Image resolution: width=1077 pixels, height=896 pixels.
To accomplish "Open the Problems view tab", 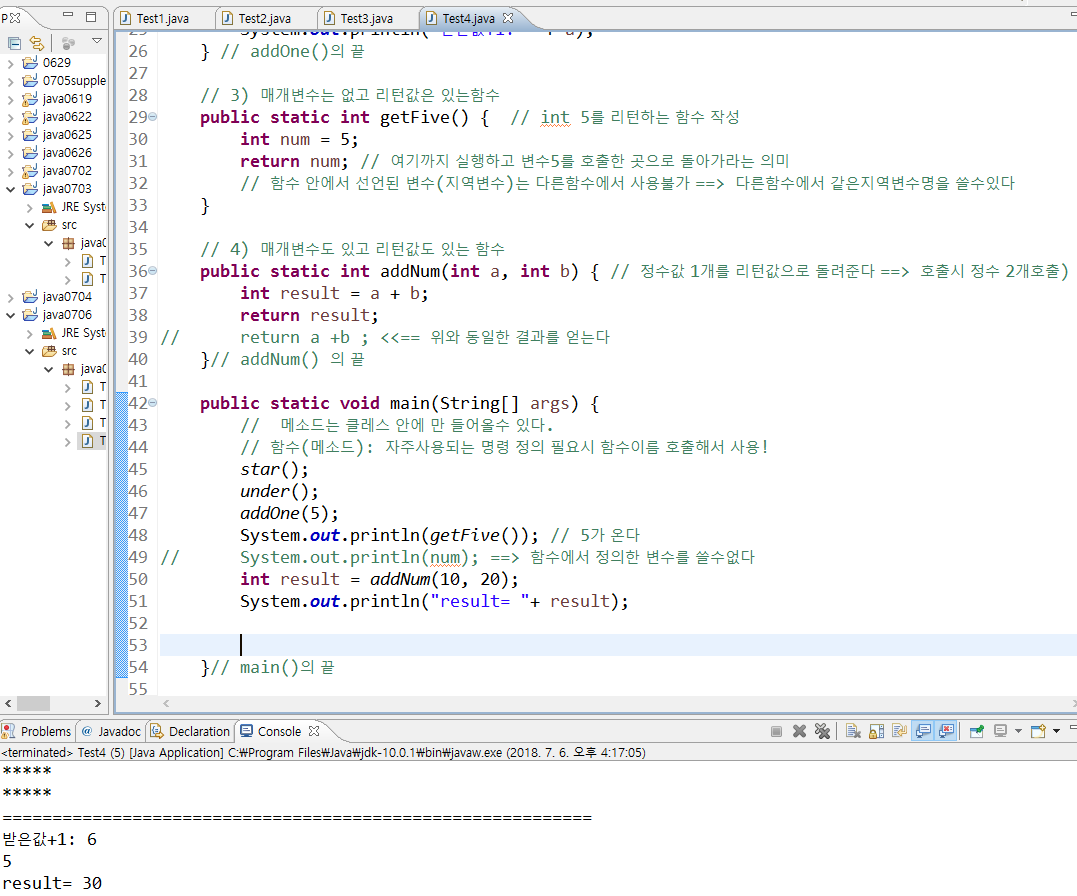I will point(37,731).
